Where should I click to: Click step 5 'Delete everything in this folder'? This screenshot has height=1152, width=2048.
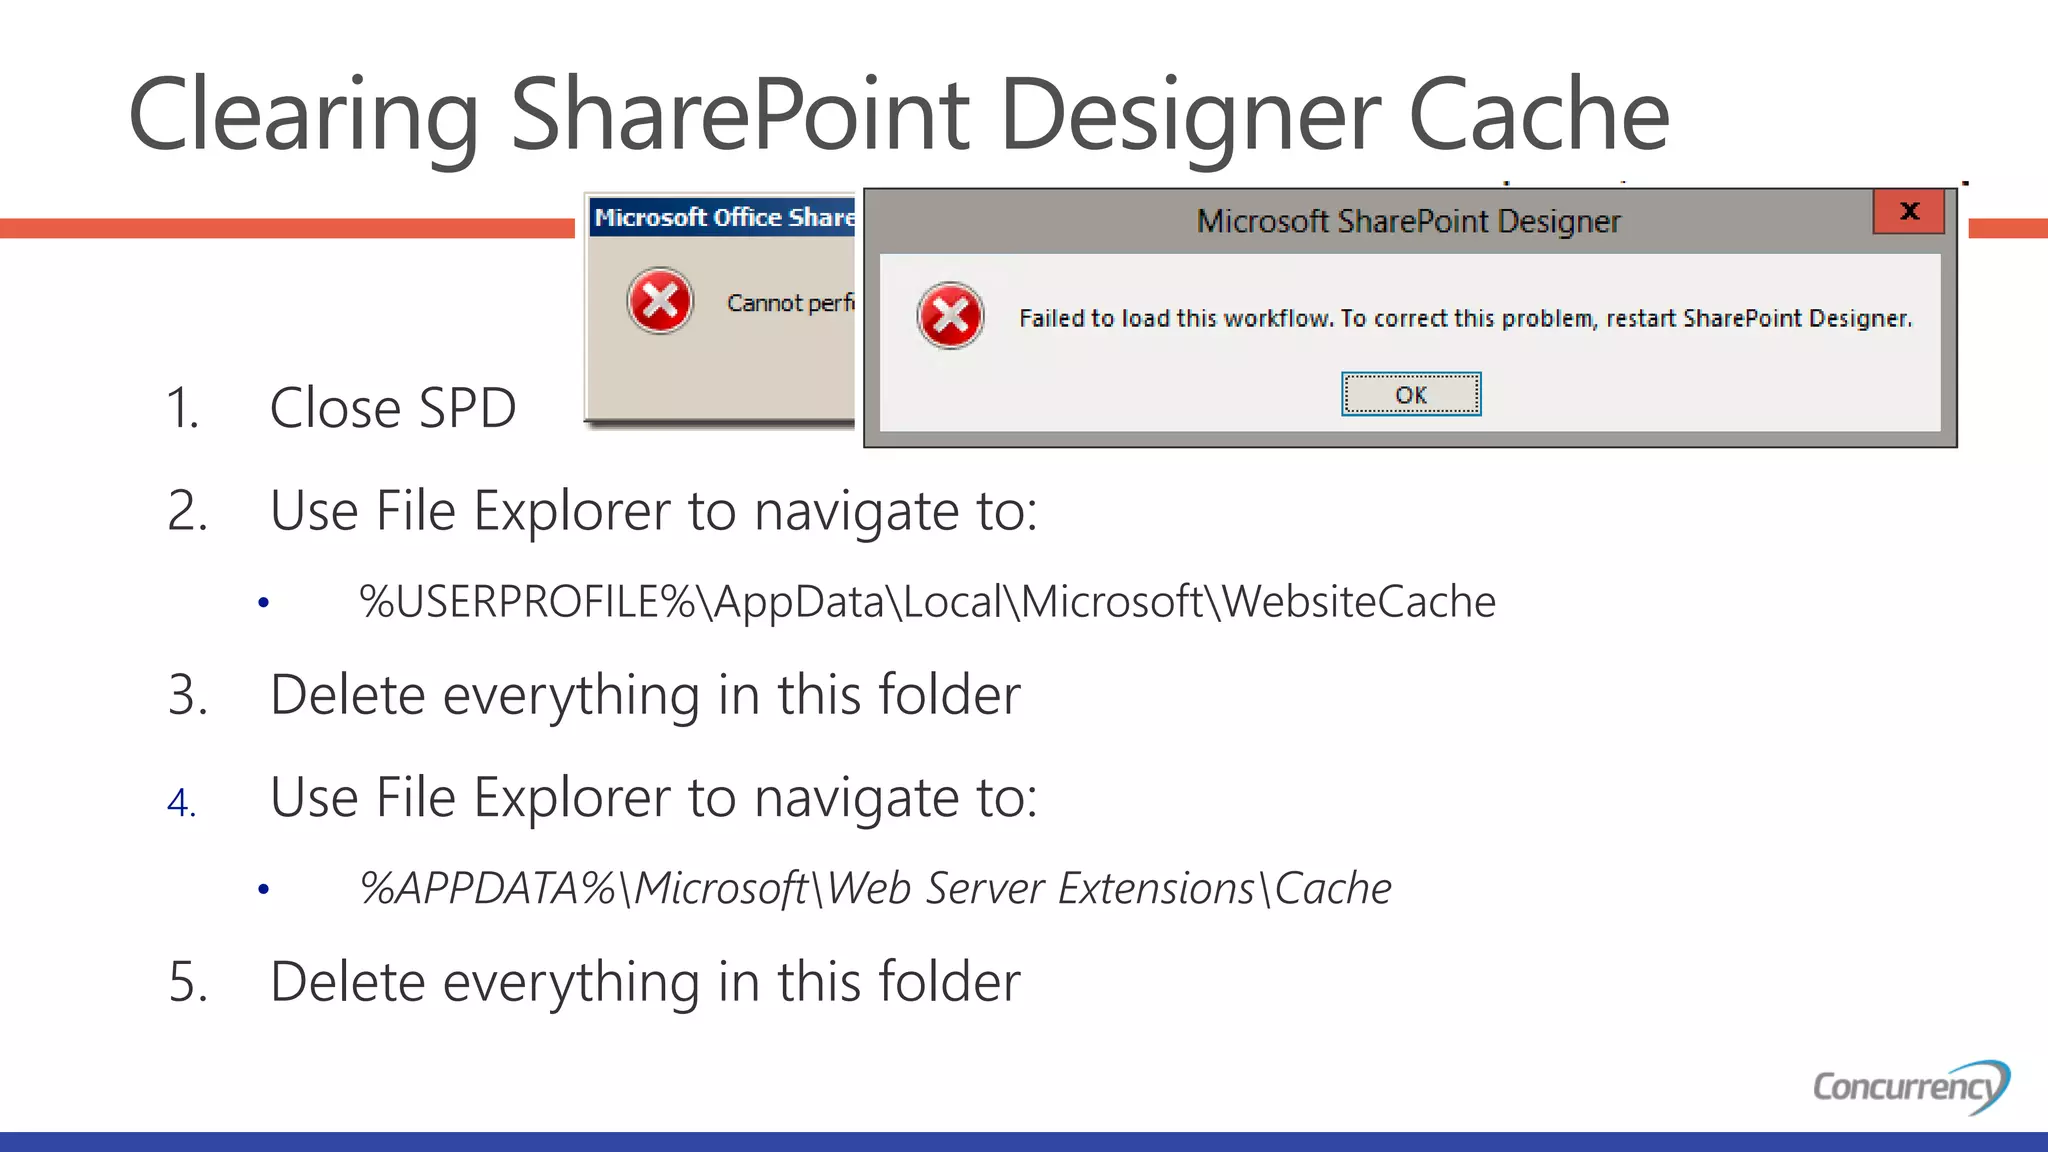(x=646, y=981)
